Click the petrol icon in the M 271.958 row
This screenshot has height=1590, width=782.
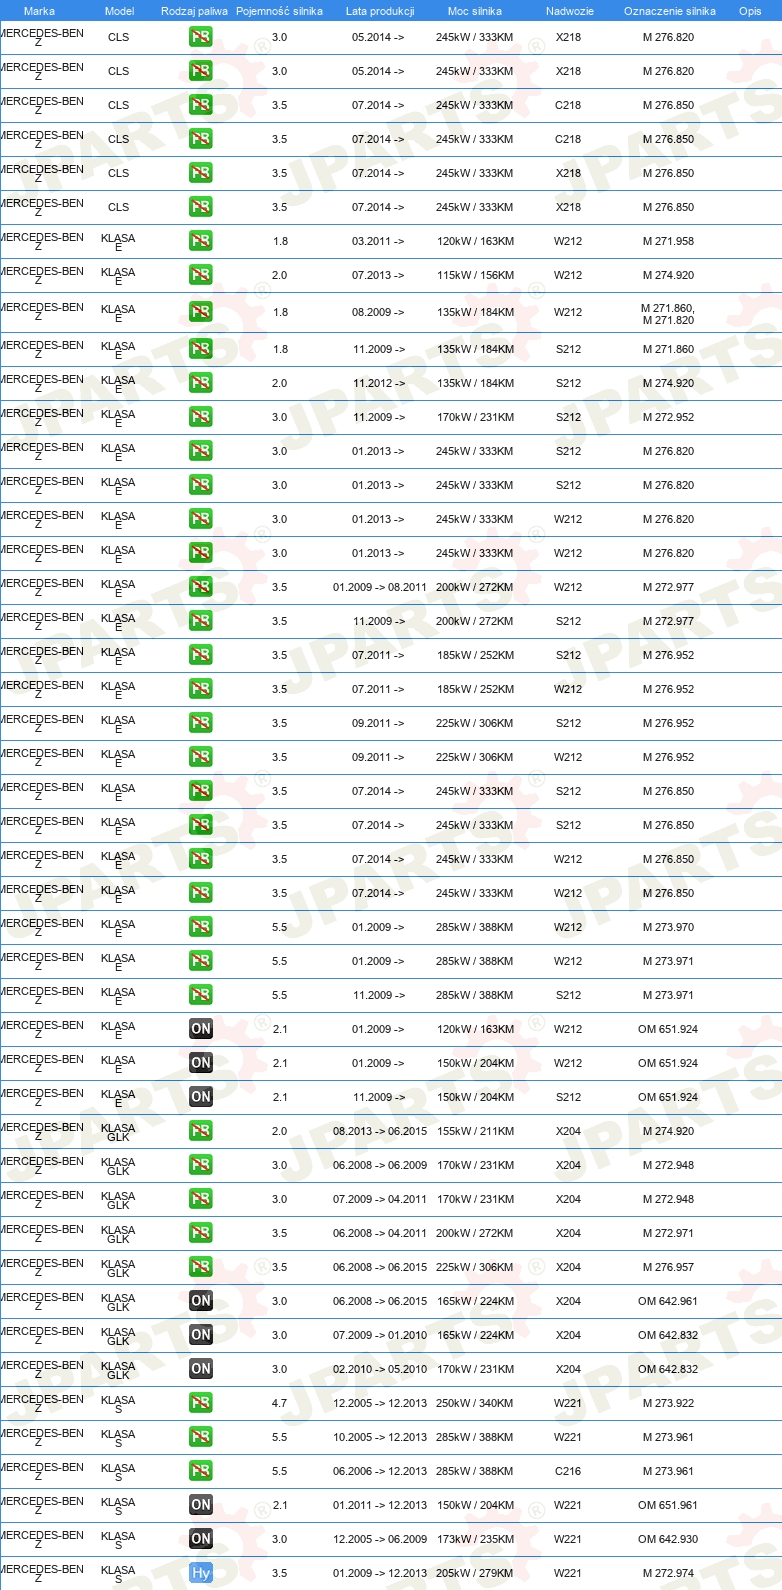tap(201, 241)
